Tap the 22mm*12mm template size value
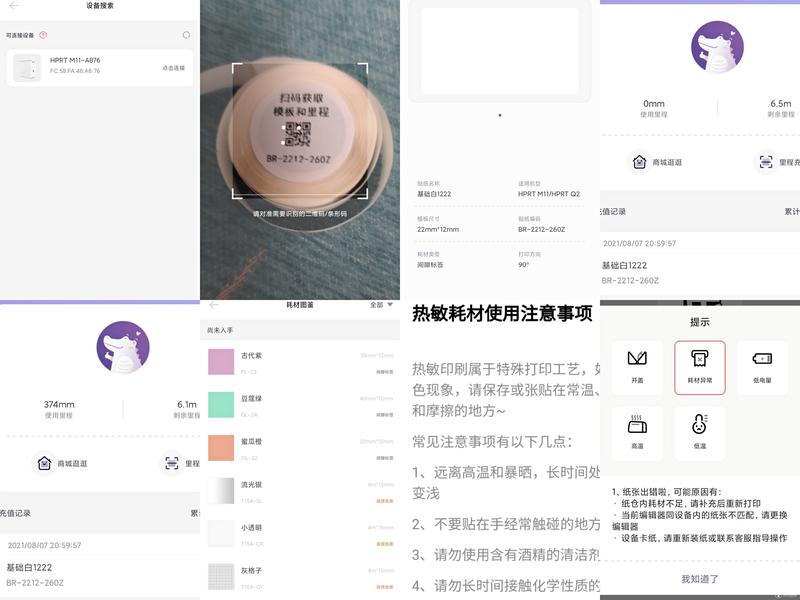The image size is (800, 600). tap(438, 230)
